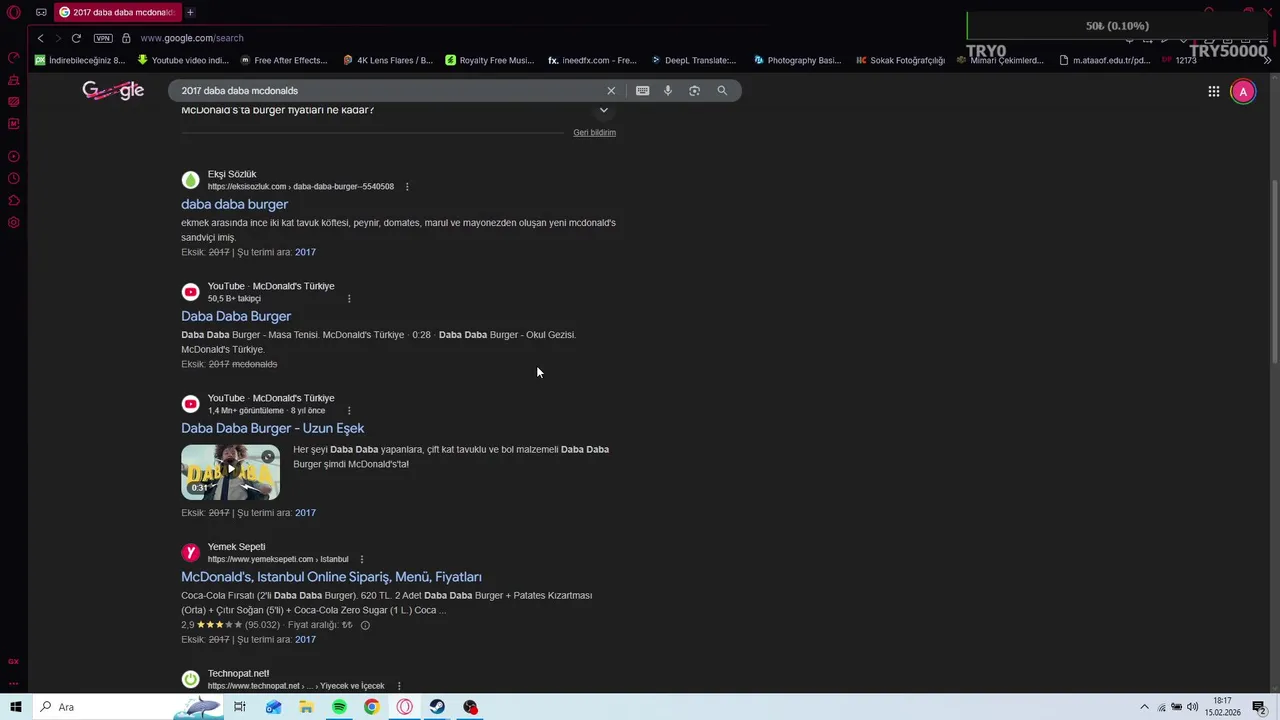Open Steam from the taskbar
This screenshot has width=1280, height=720.
437,707
